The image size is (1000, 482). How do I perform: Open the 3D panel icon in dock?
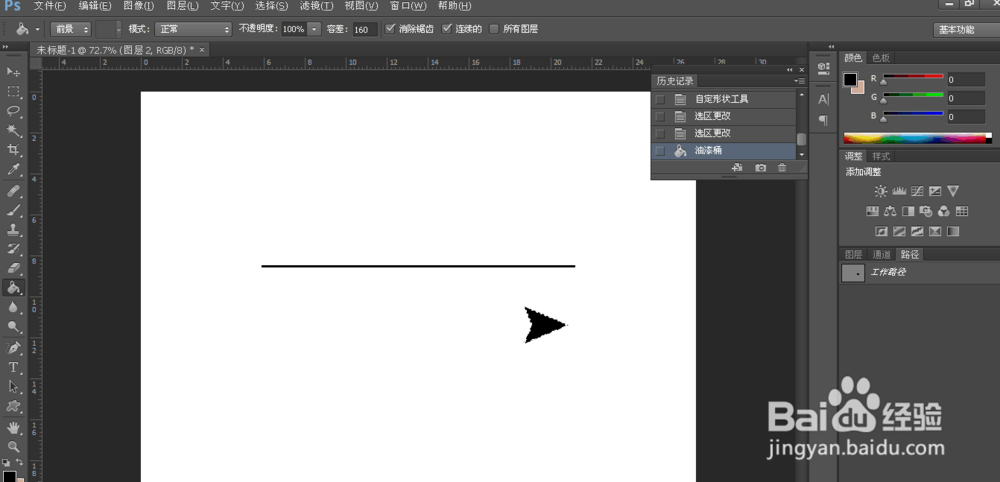[x=823, y=67]
